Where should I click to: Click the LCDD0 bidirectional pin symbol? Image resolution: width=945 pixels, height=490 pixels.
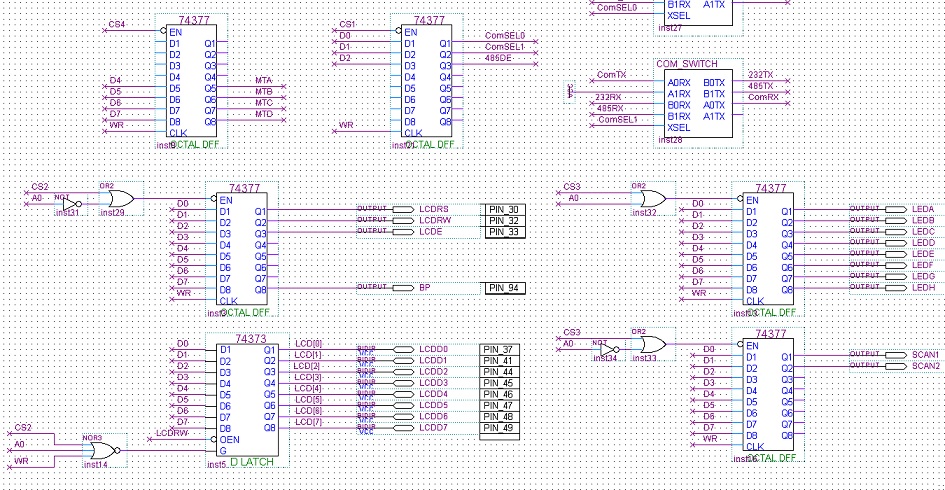(x=402, y=349)
